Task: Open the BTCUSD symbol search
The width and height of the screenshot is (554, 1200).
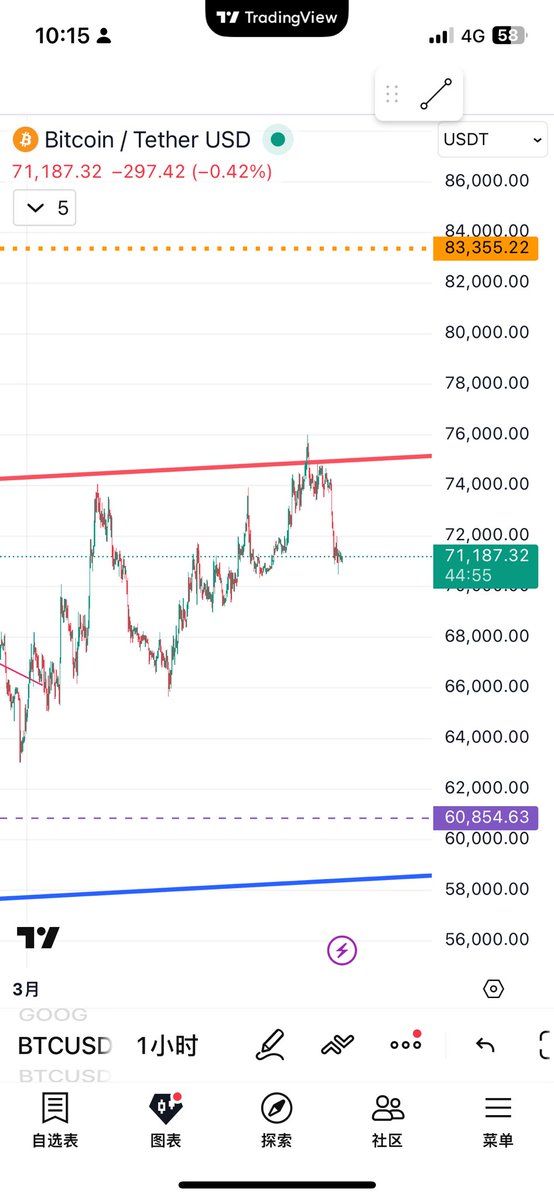Action: tap(64, 1046)
